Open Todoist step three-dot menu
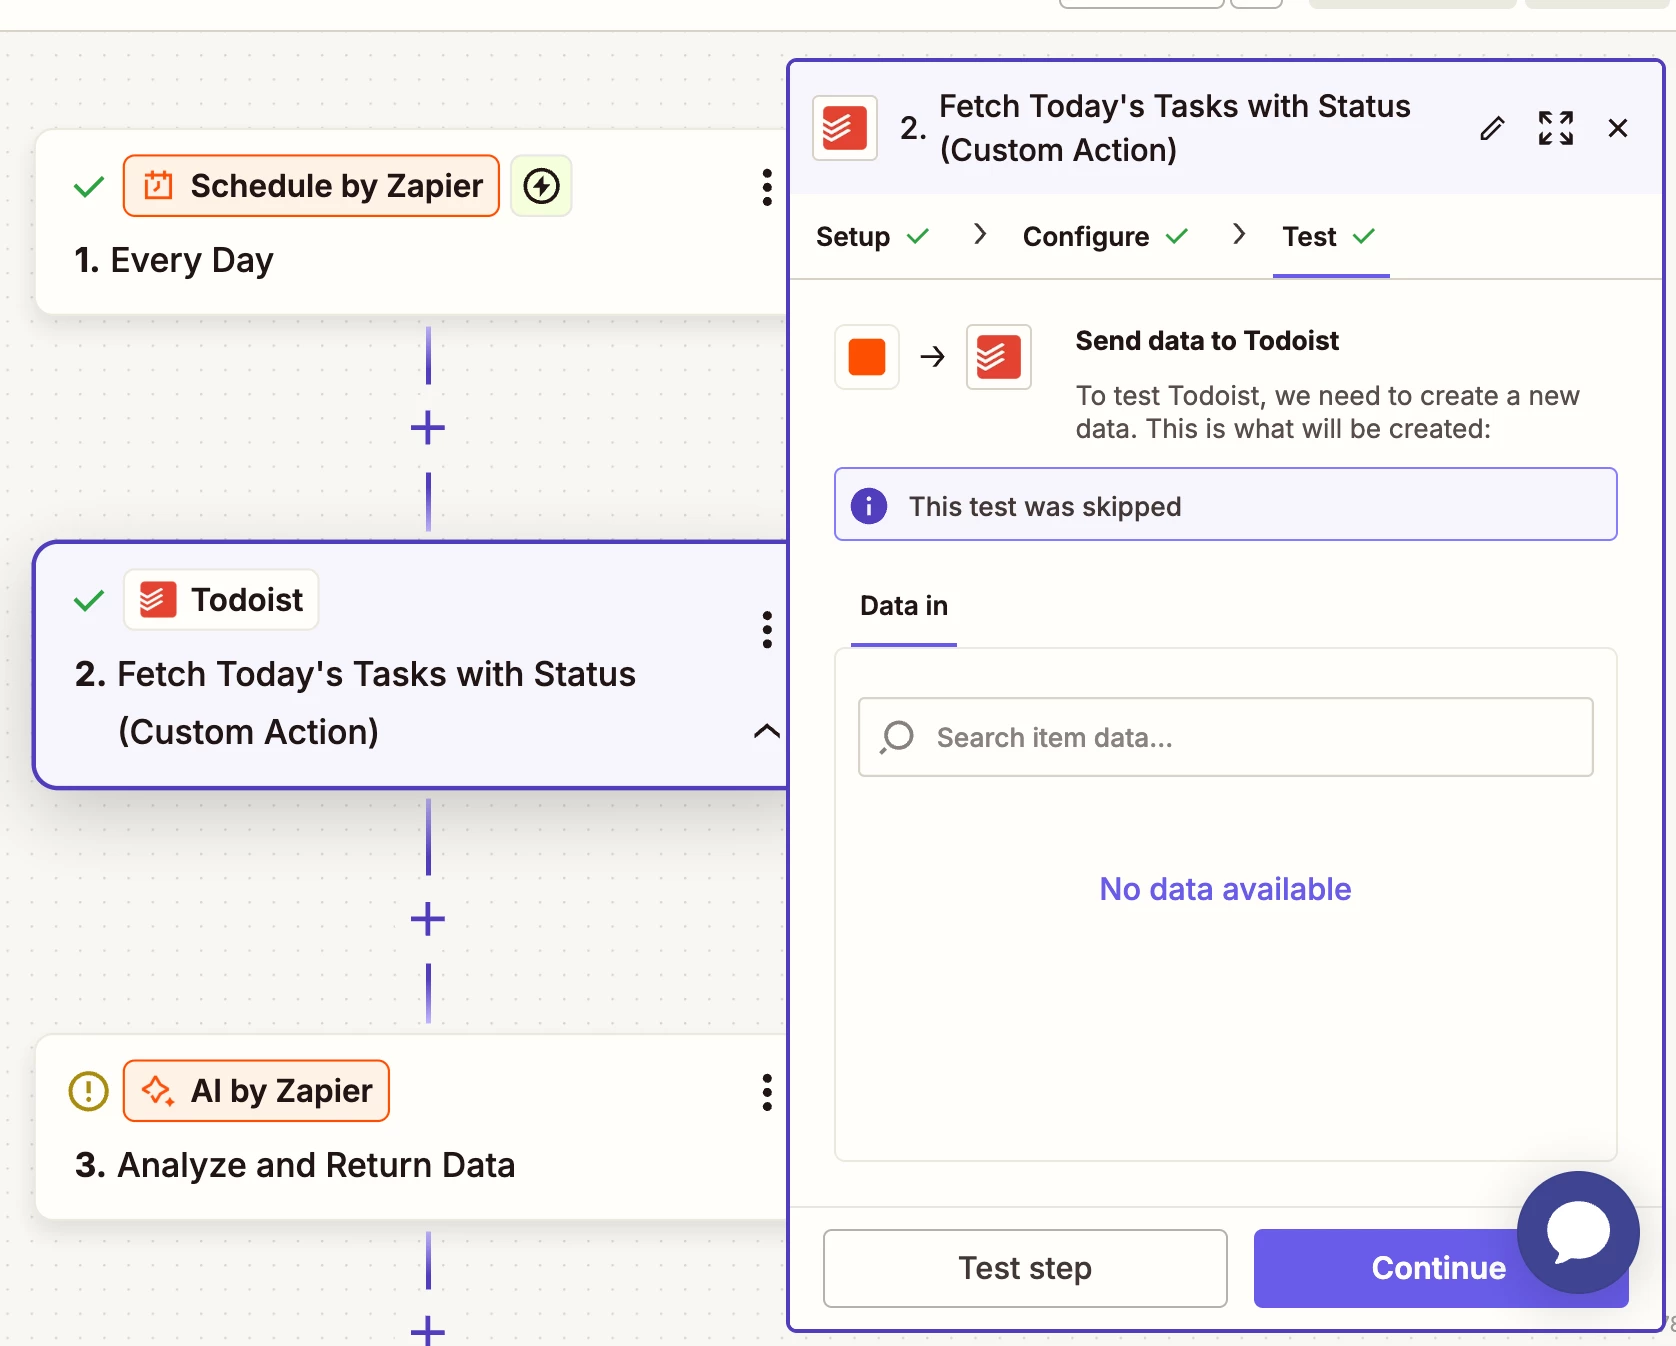This screenshot has width=1676, height=1346. point(767,630)
